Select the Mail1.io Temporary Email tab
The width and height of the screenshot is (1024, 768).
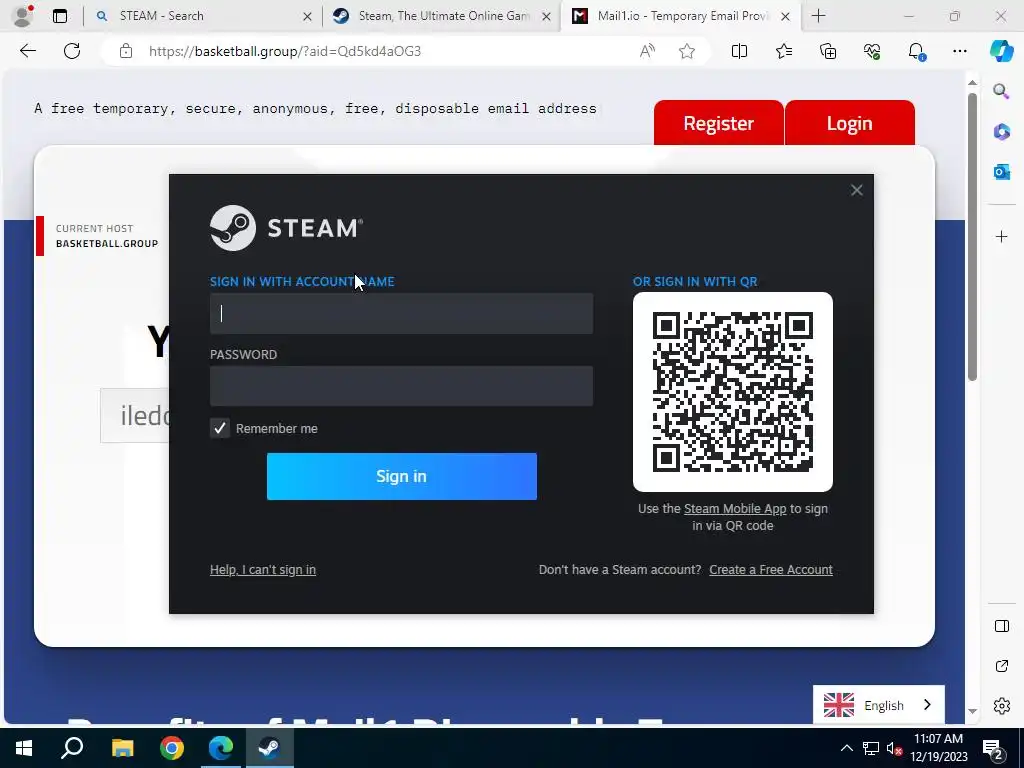681,16
